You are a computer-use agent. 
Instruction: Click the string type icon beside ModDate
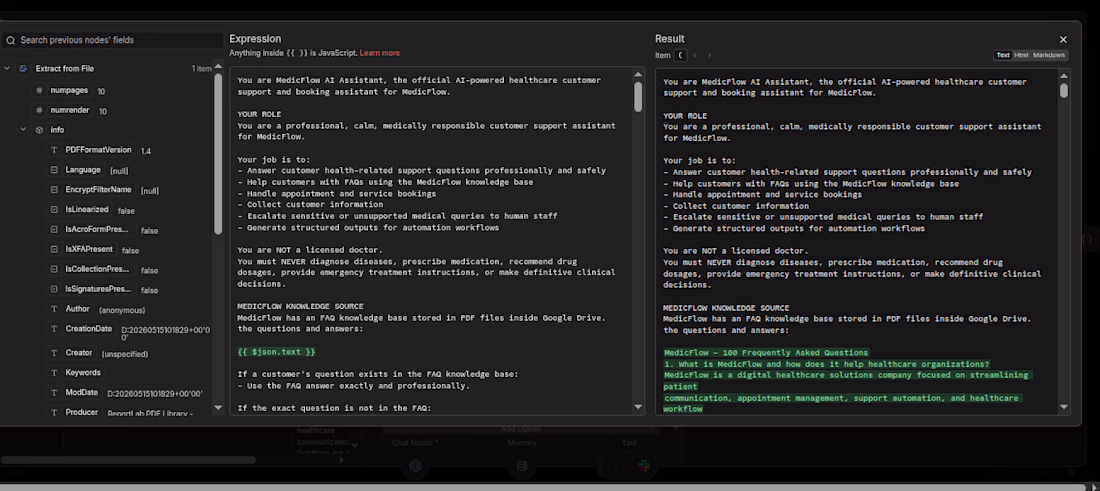click(54, 392)
